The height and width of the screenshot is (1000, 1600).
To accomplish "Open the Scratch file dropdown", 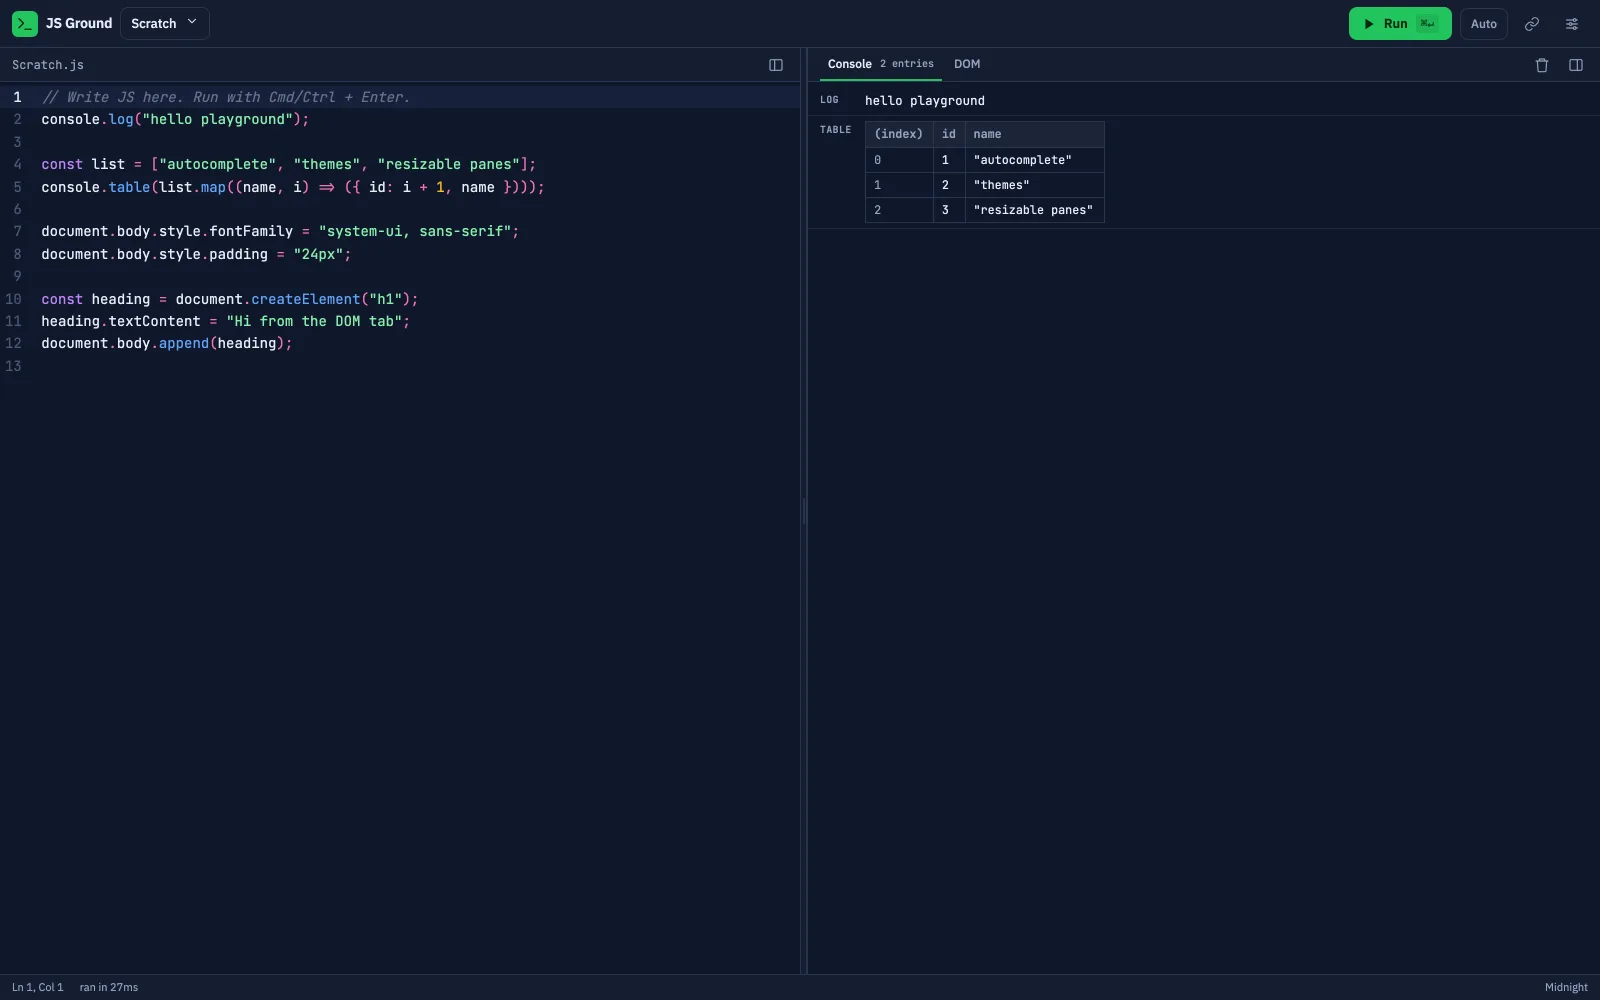I will point(165,23).
